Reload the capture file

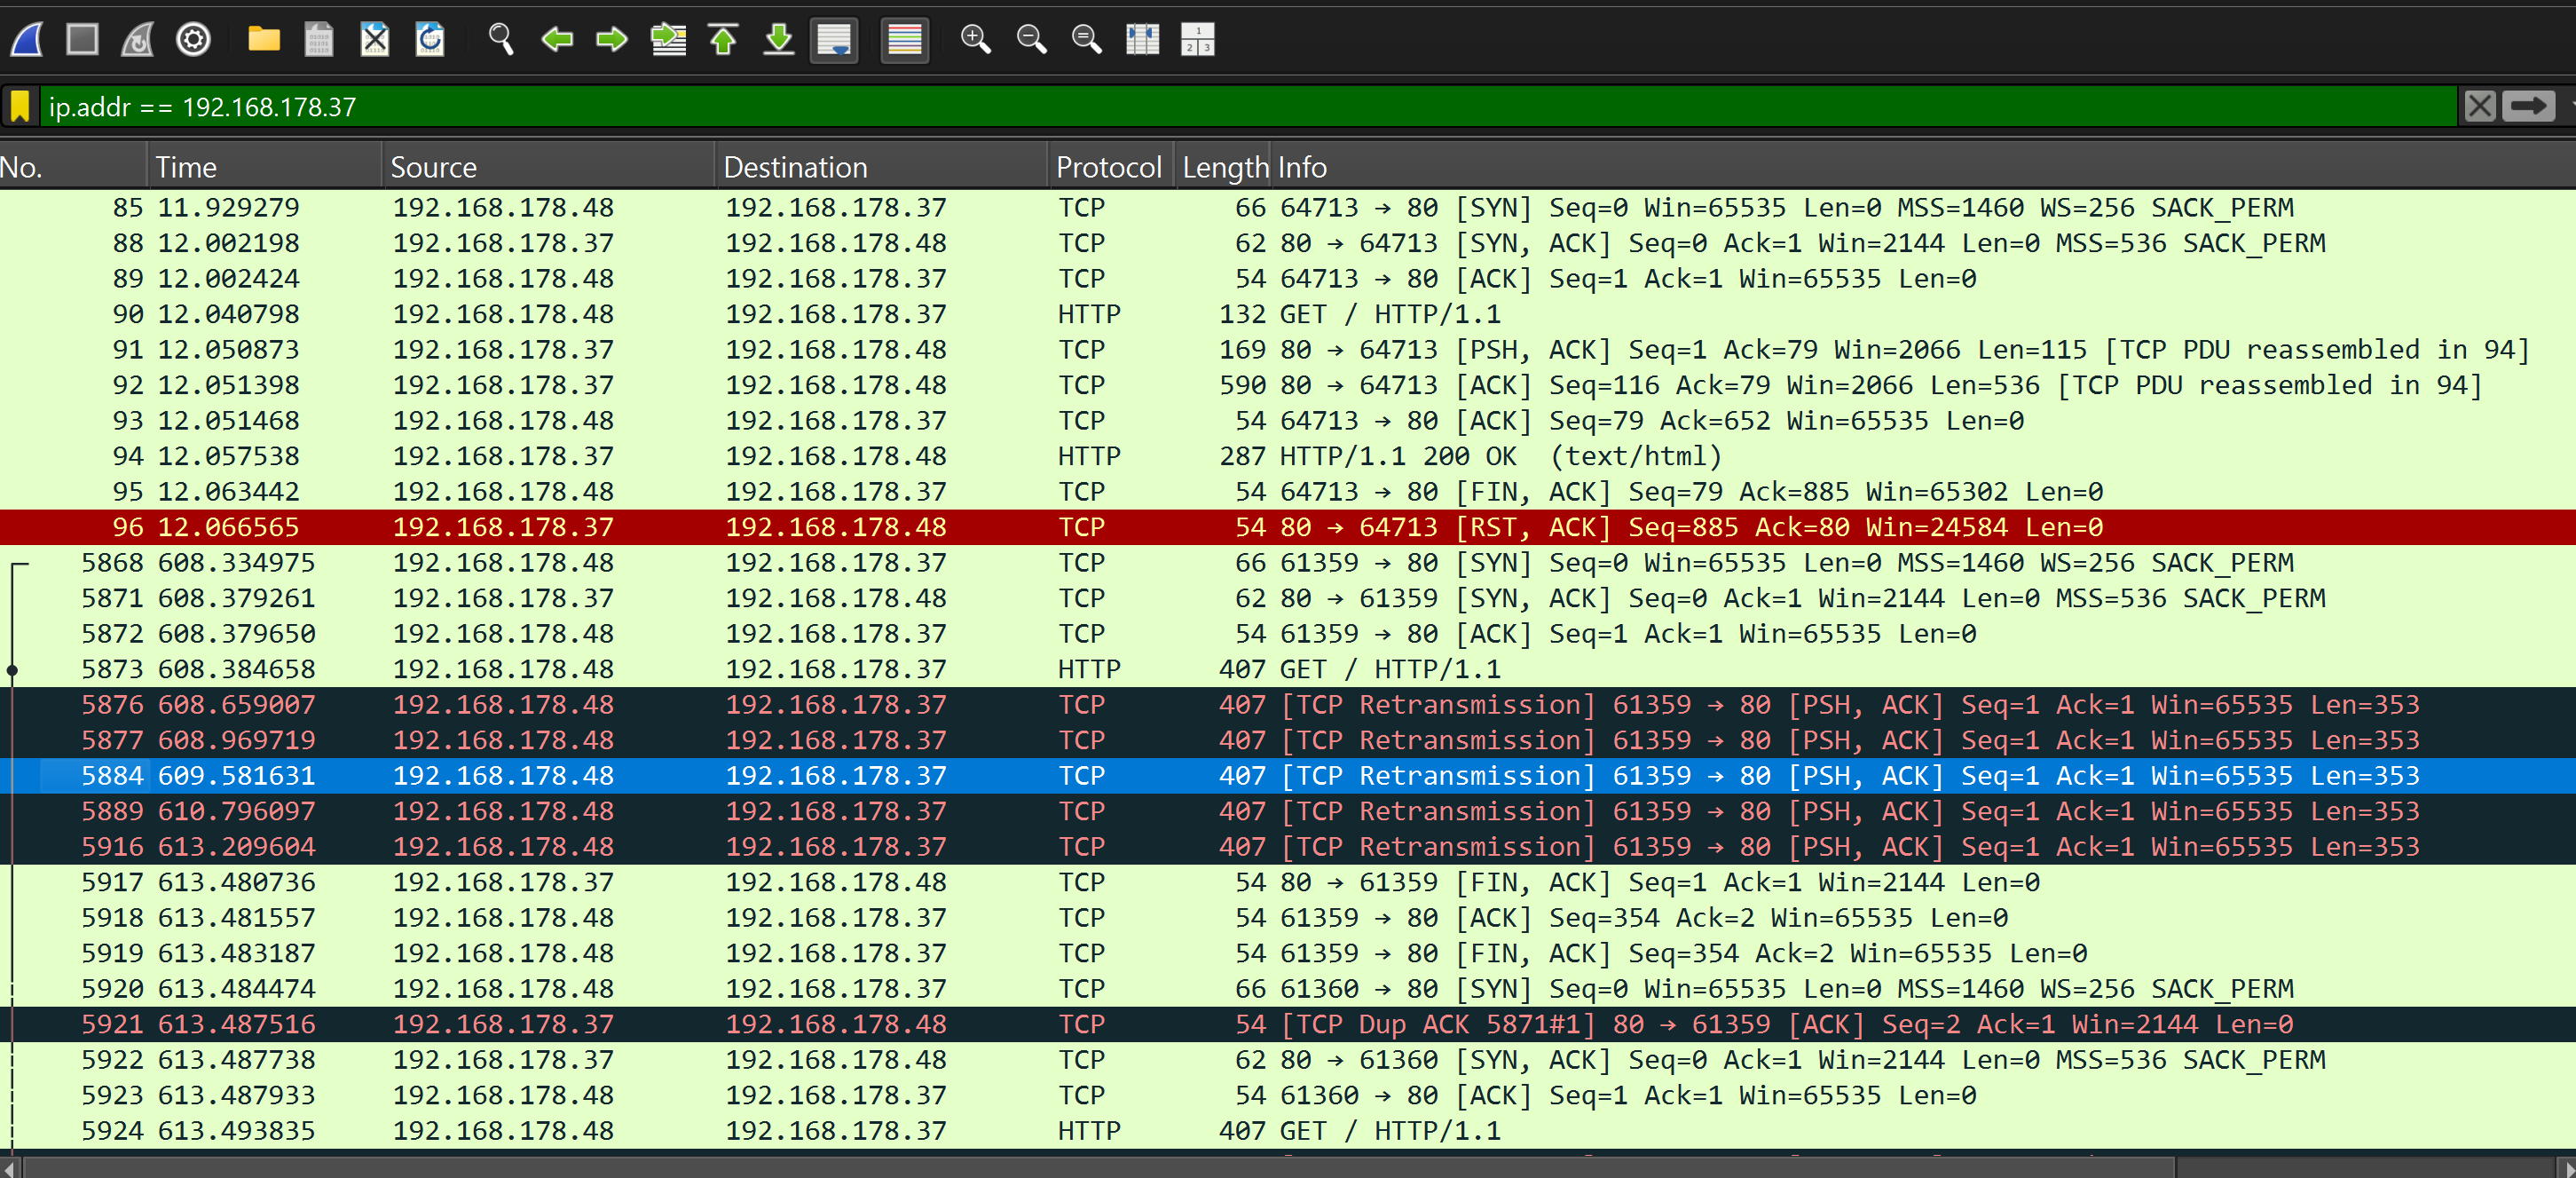coord(430,40)
